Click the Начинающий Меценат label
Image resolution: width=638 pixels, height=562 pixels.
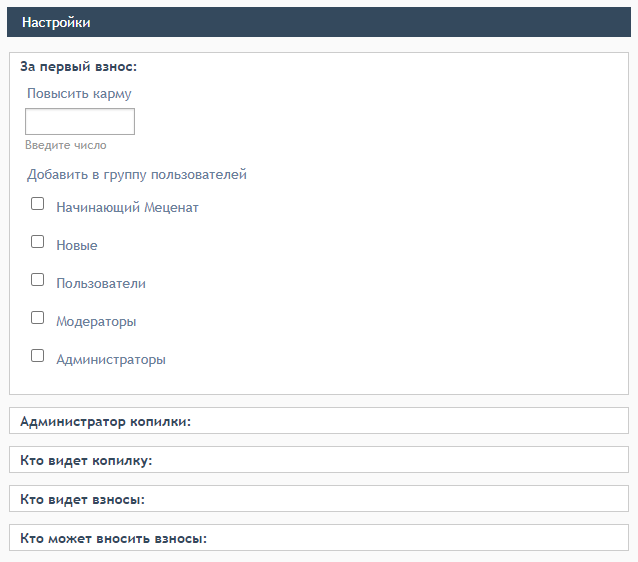coord(127,208)
